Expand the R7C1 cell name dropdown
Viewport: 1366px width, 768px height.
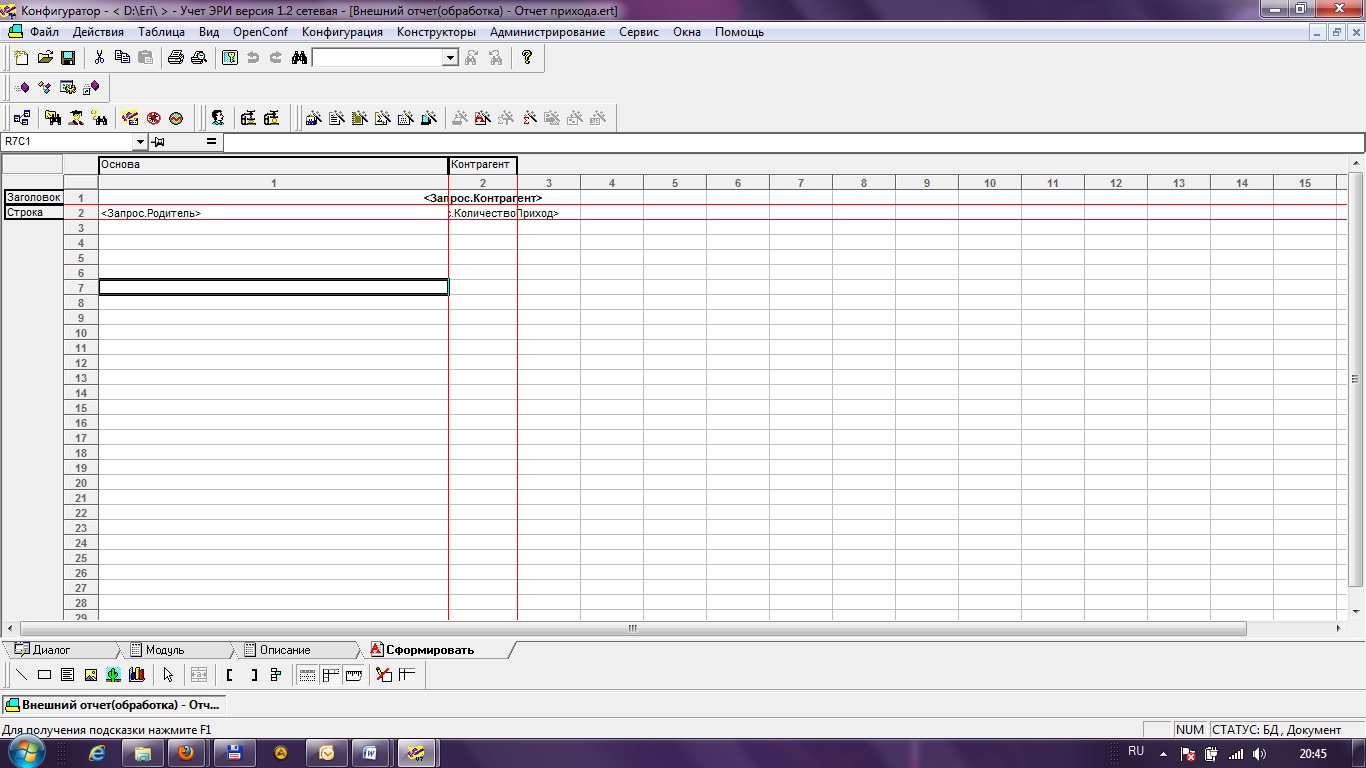(139, 142)
